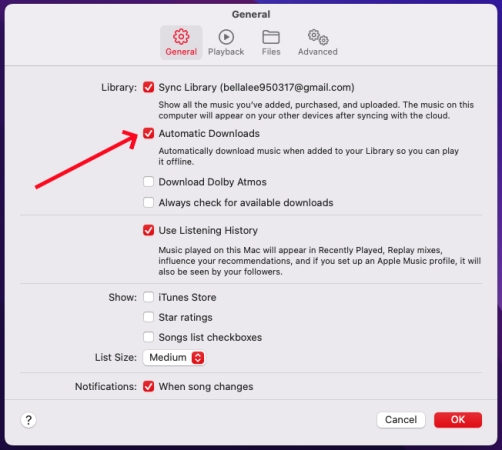This screenshot has width=502, height=450.
Task: Disable Automatic Downloads checkbox
Action: tap(148, 133)
